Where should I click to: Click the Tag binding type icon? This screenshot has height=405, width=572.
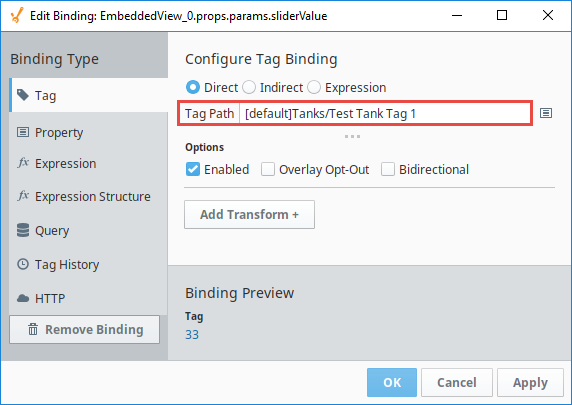point(23,95)
